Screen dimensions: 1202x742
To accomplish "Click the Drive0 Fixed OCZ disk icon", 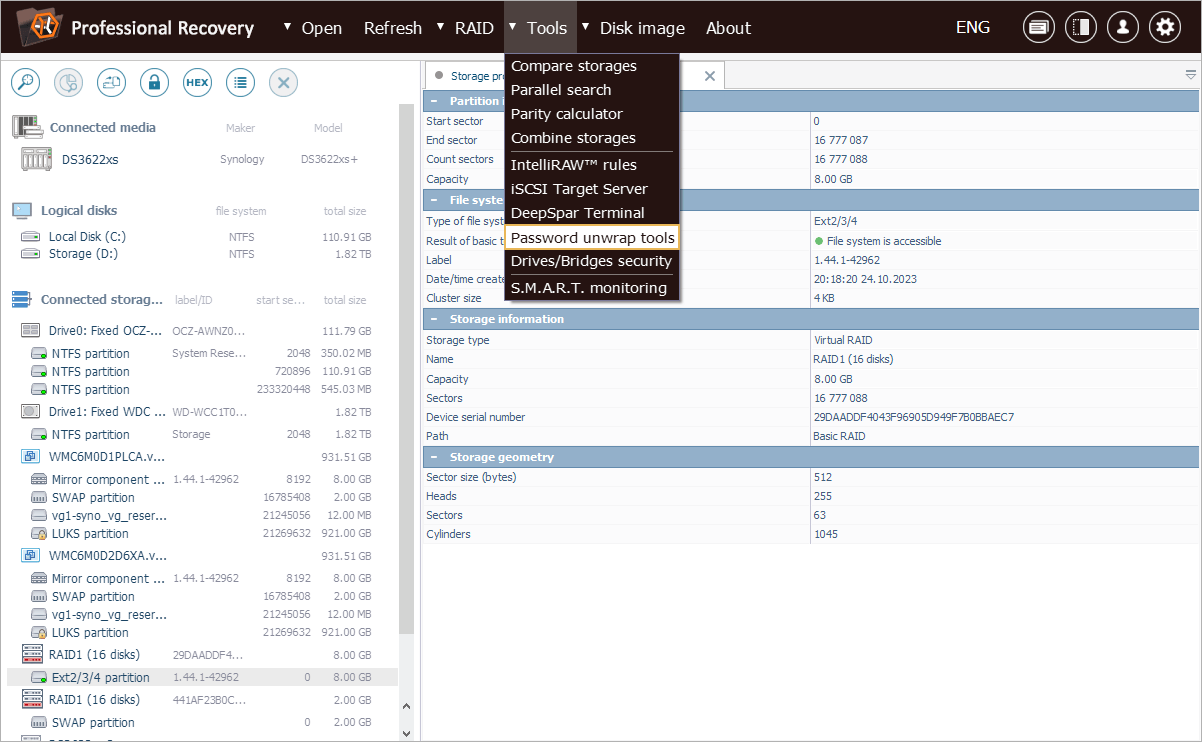I will (x=30, y=331).
